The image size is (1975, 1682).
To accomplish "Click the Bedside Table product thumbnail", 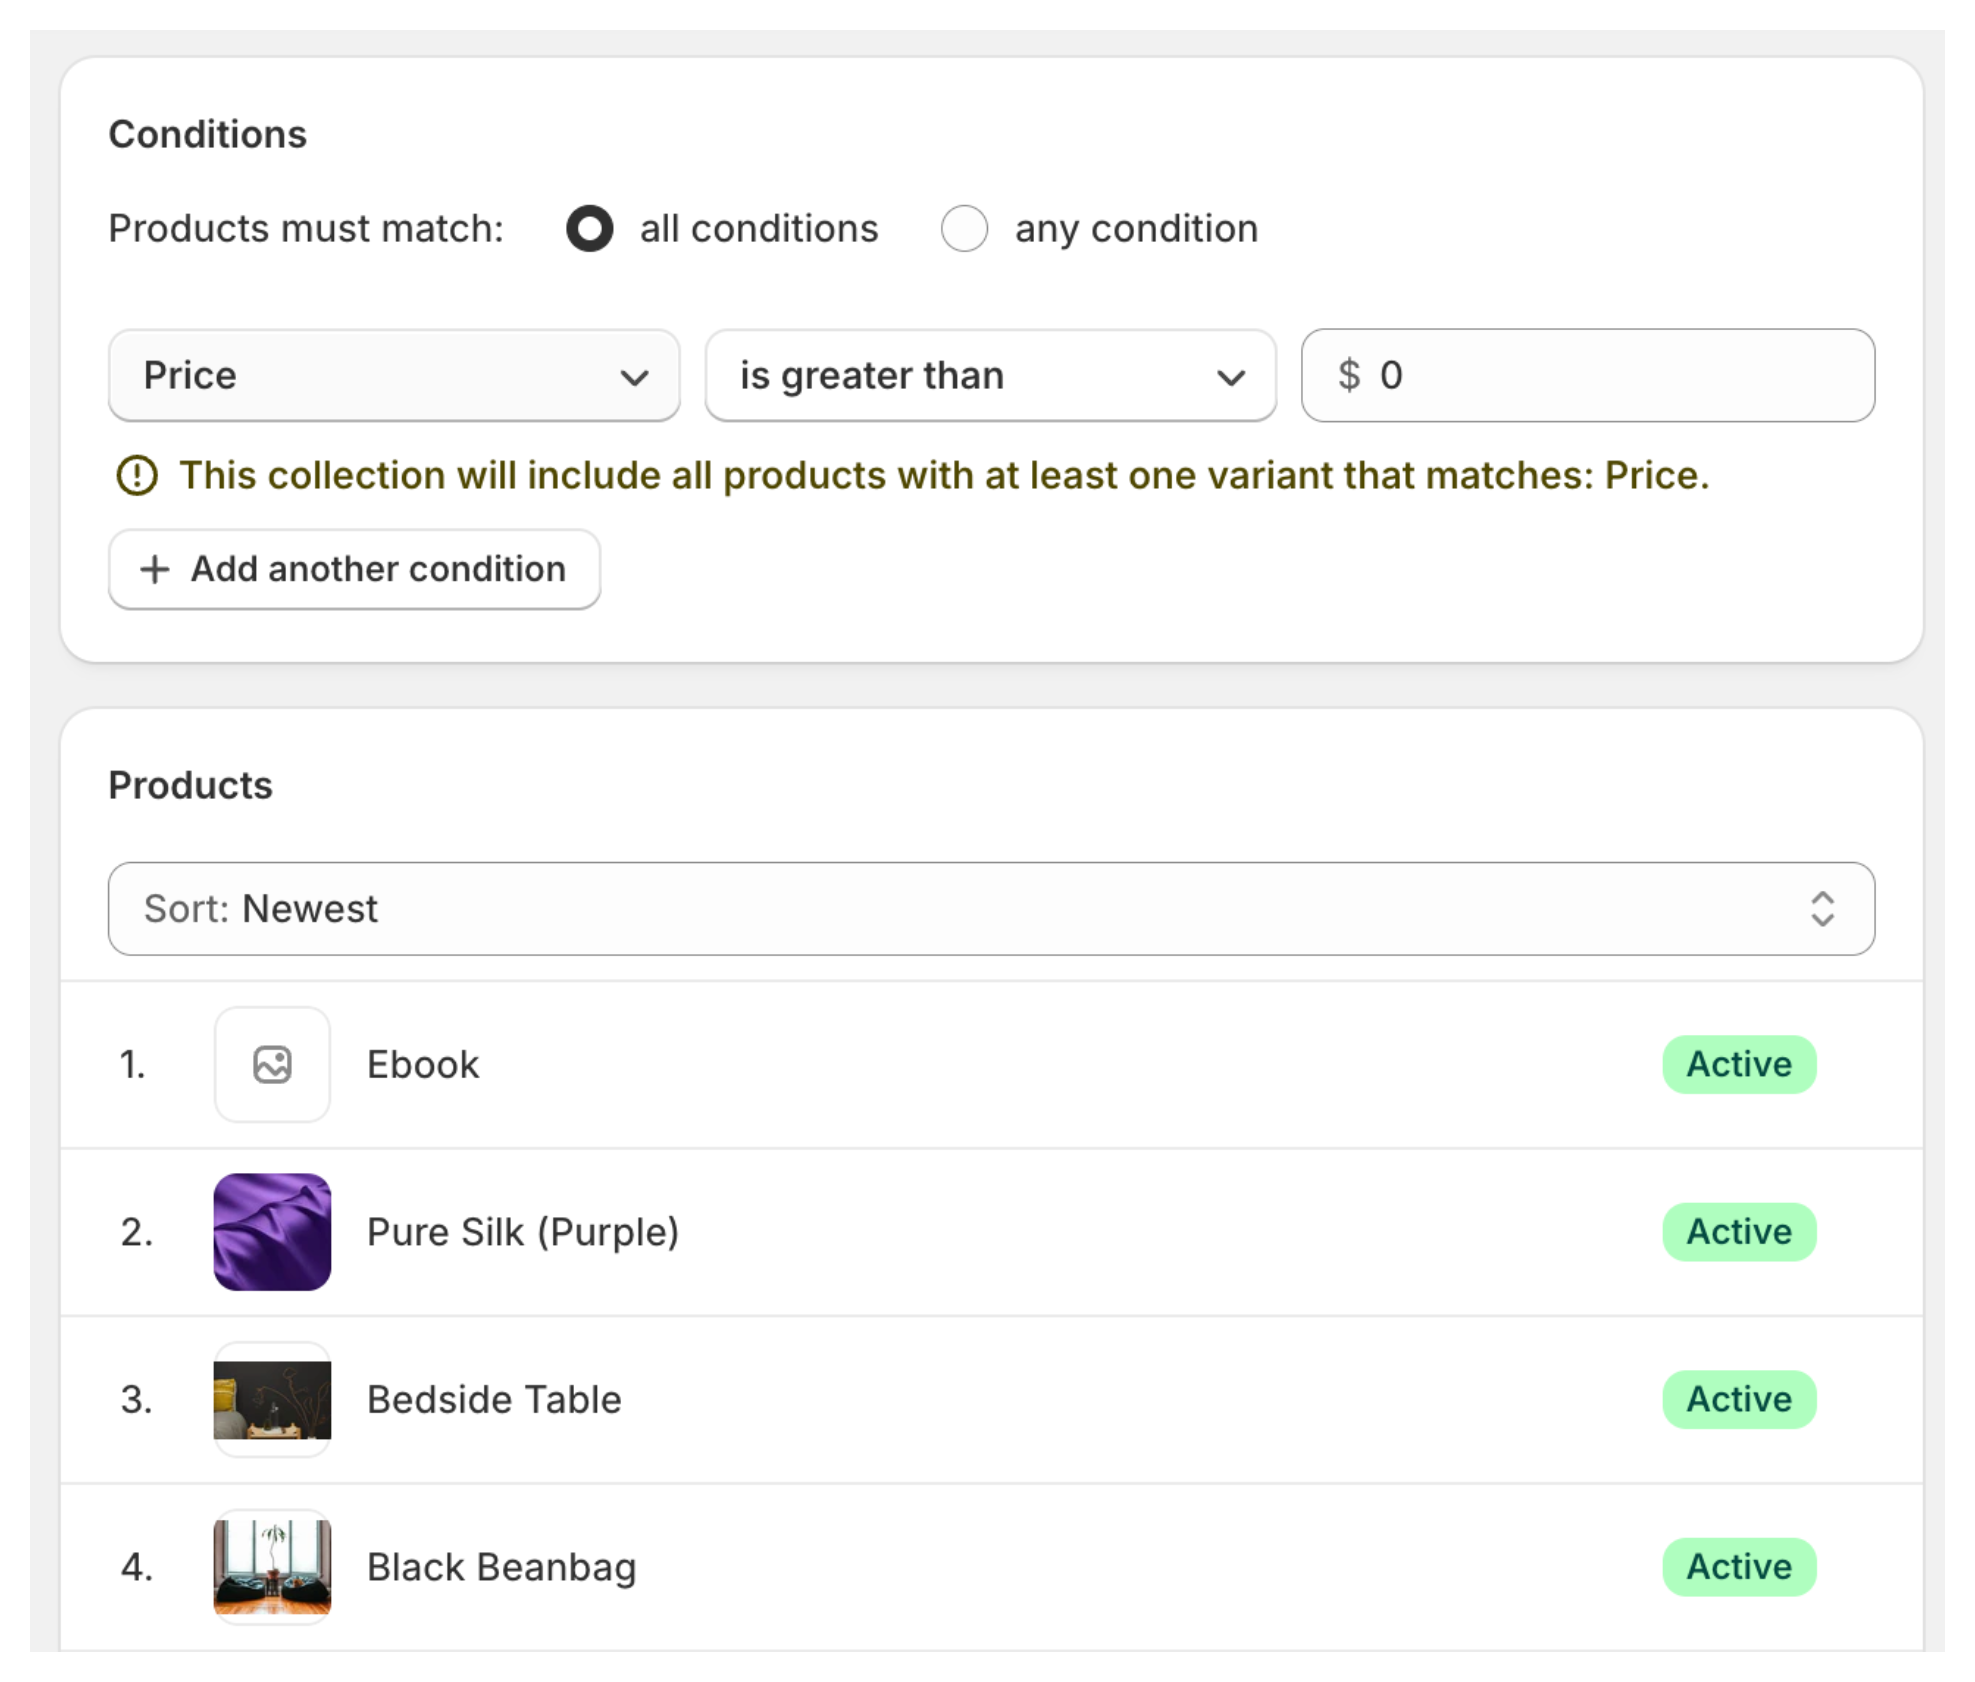I will (272, 1399).
